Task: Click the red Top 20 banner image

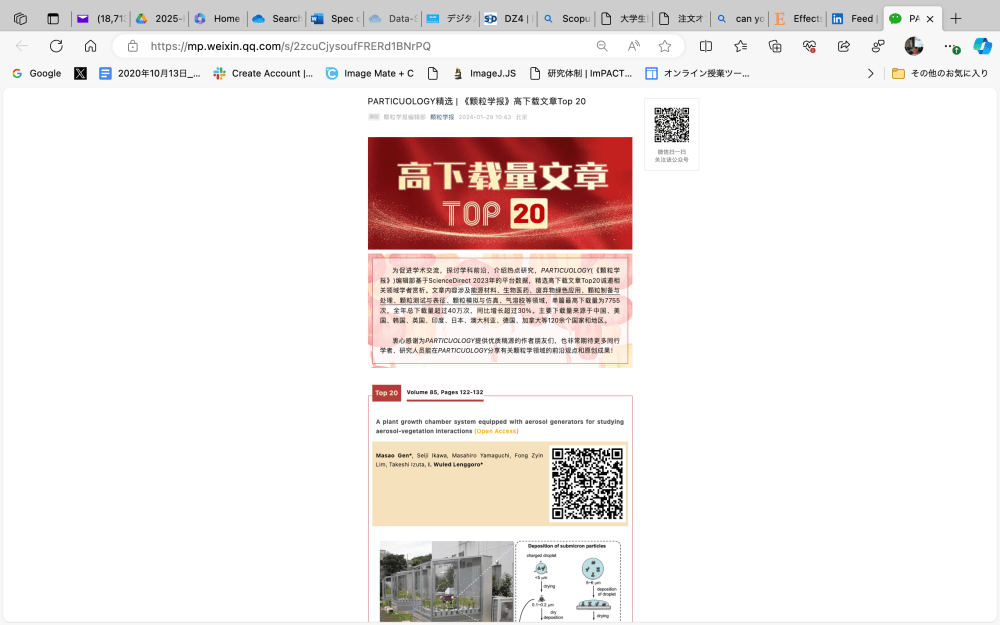Action: click(500, 193)
